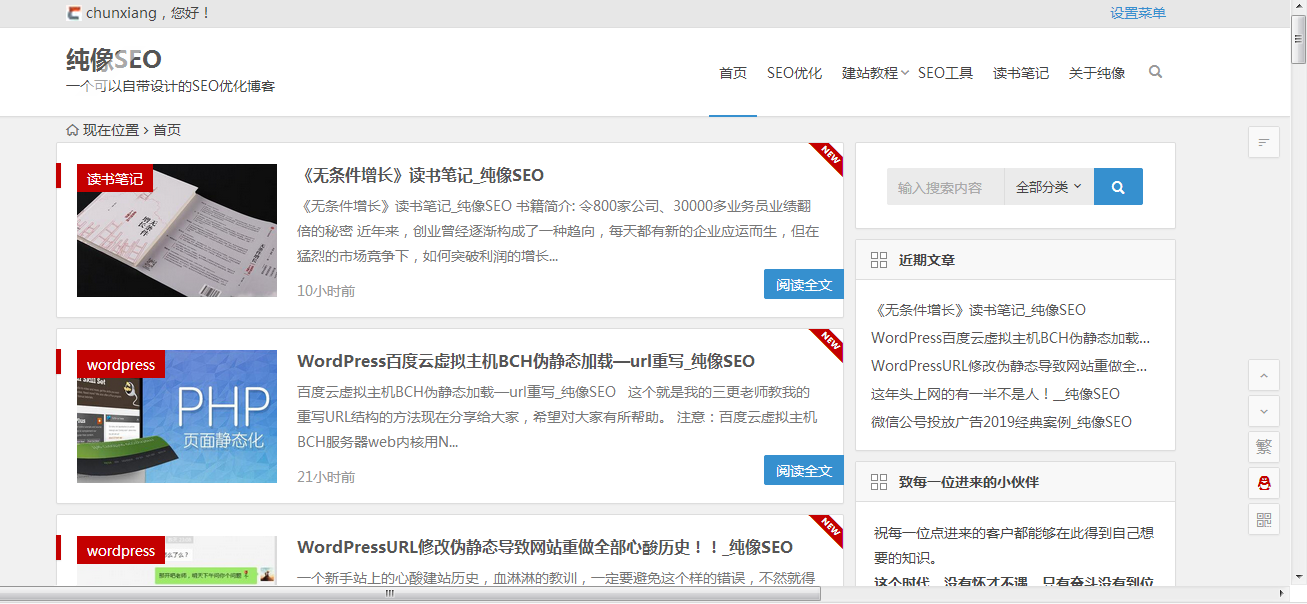The width and height of the screenshot is (1307, 604).
Task: Show the QR code icon
Action: [1264, 519]
